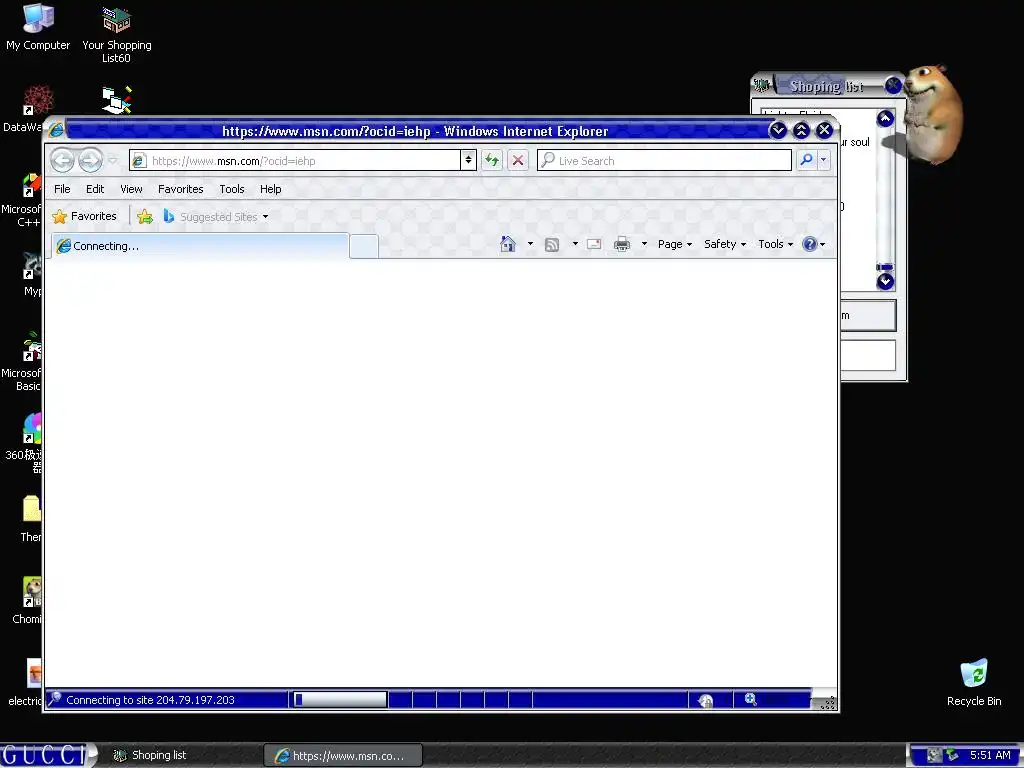Click the Back navigation arrow button
This screenshot has width=1024, height=768.
(63, 160)
